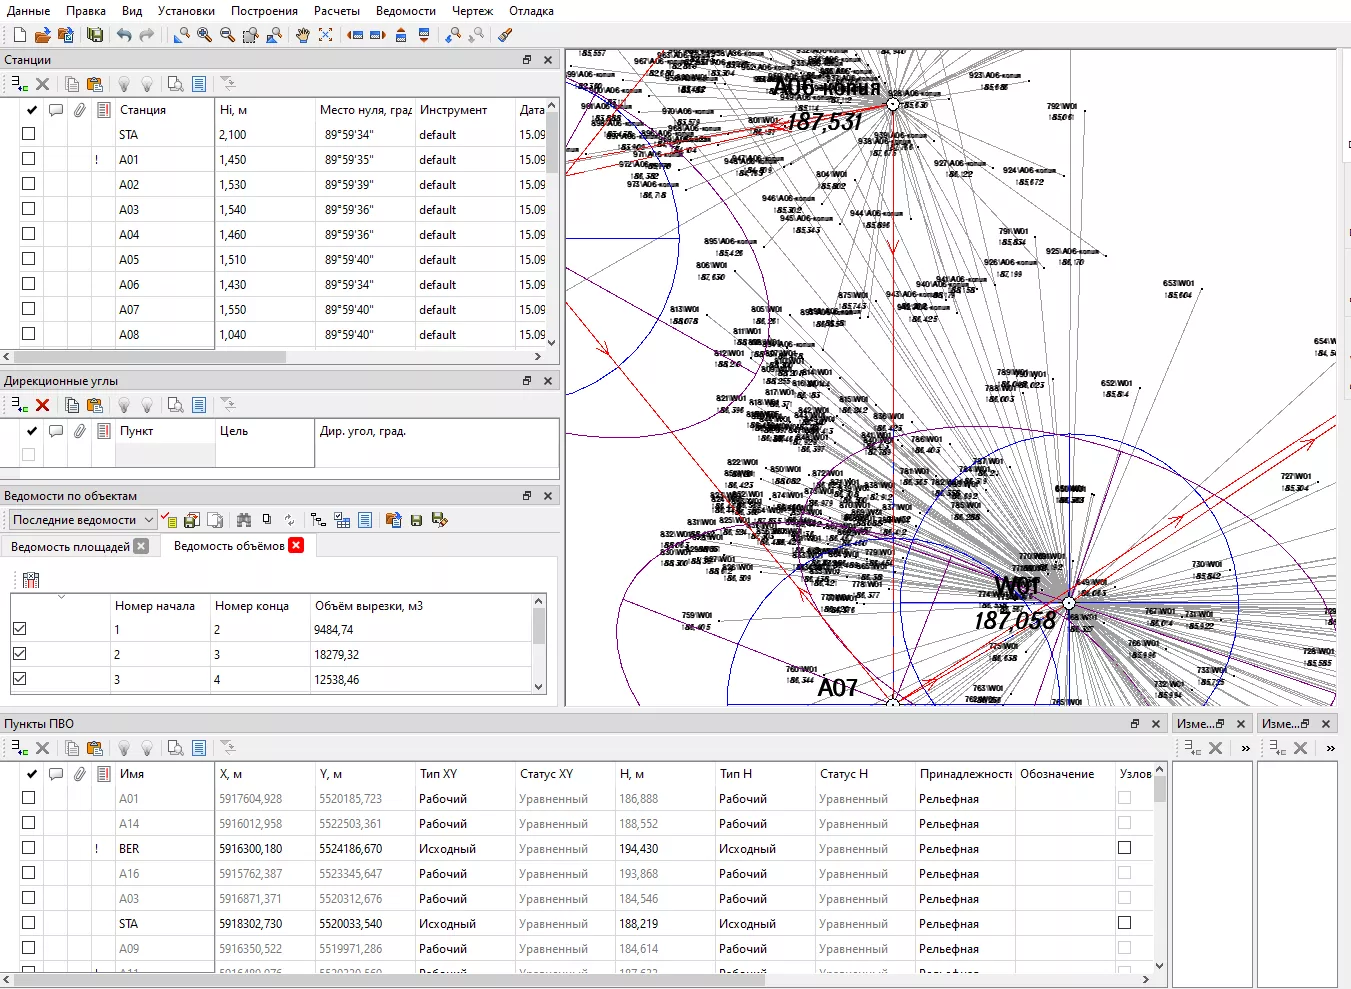Click the small sort chevron above the volume checkboxes
The image size is (1351, 989).
(x=62, y=597)
